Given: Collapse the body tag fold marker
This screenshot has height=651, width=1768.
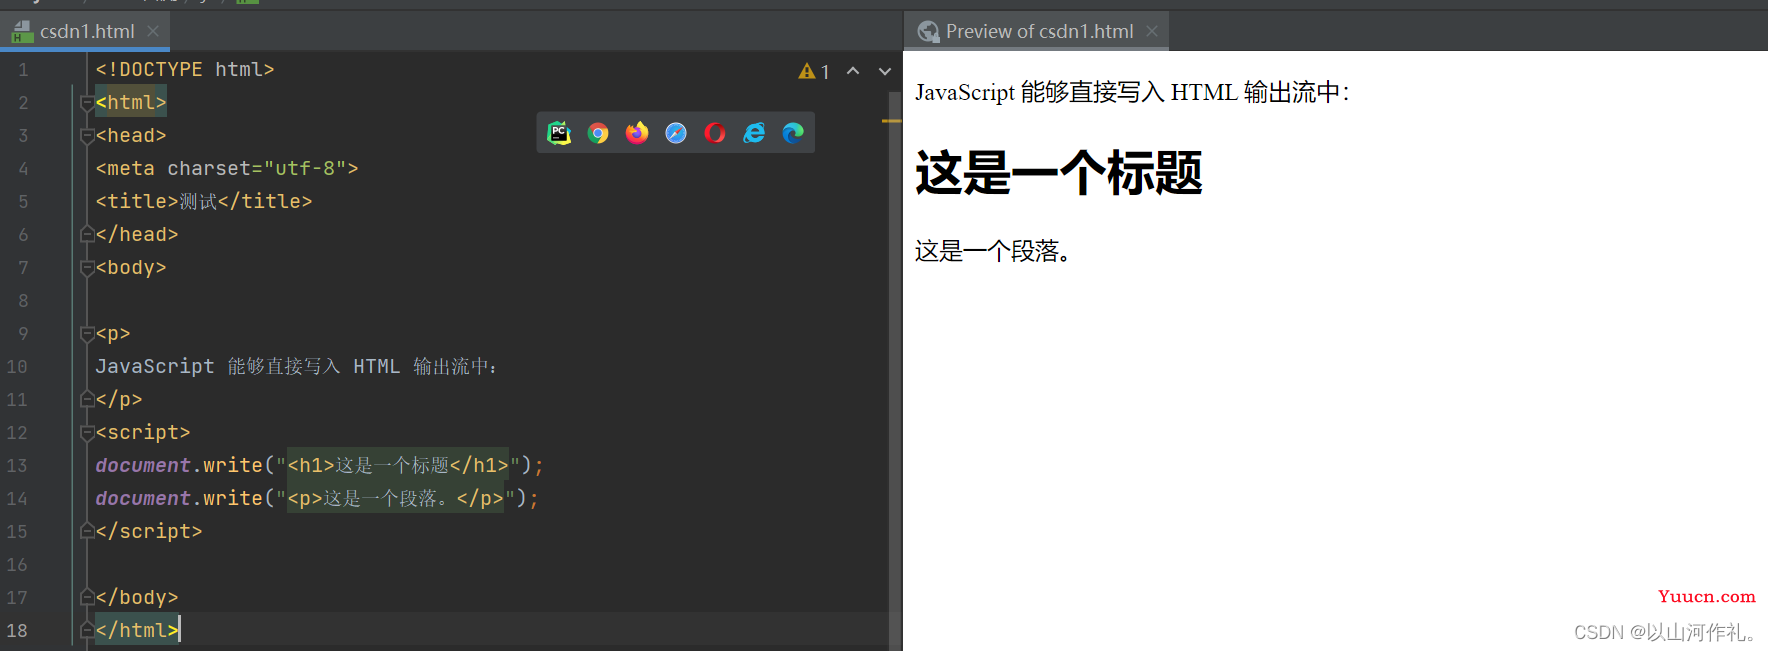Looking at the screenshot, I should [87, 267].
